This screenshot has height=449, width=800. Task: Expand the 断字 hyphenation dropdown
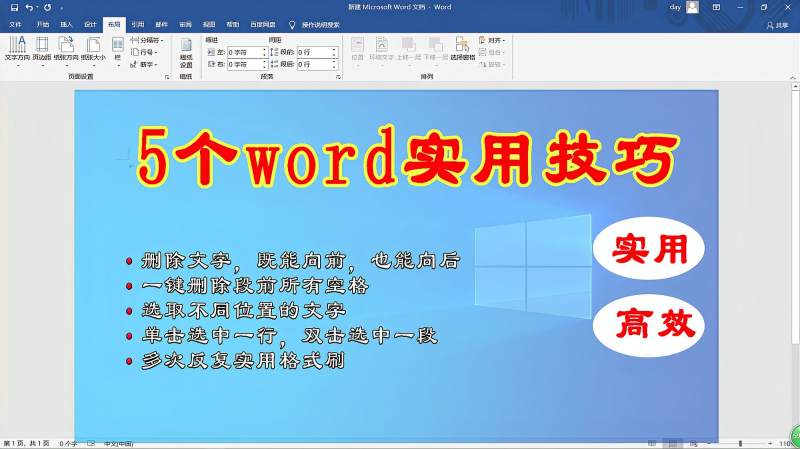pyautogui.click(x=144, y=64)
